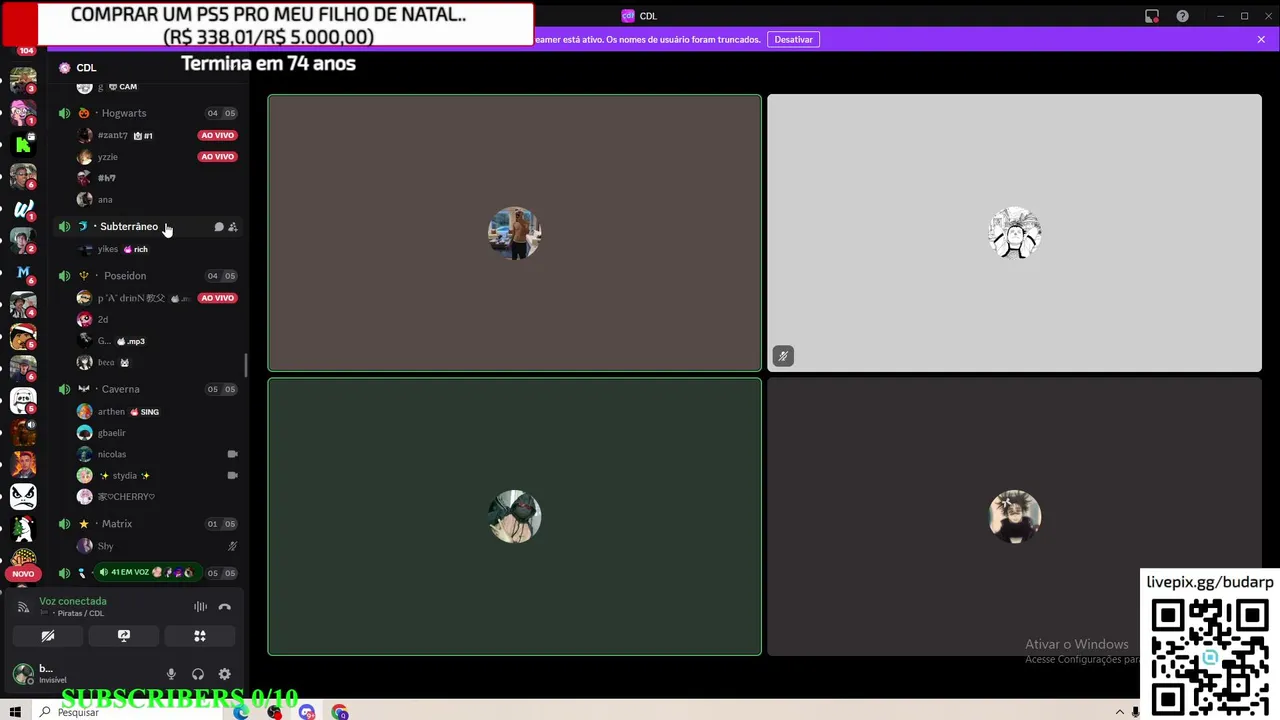Open the Discord taskbar icon

[307, 712]
